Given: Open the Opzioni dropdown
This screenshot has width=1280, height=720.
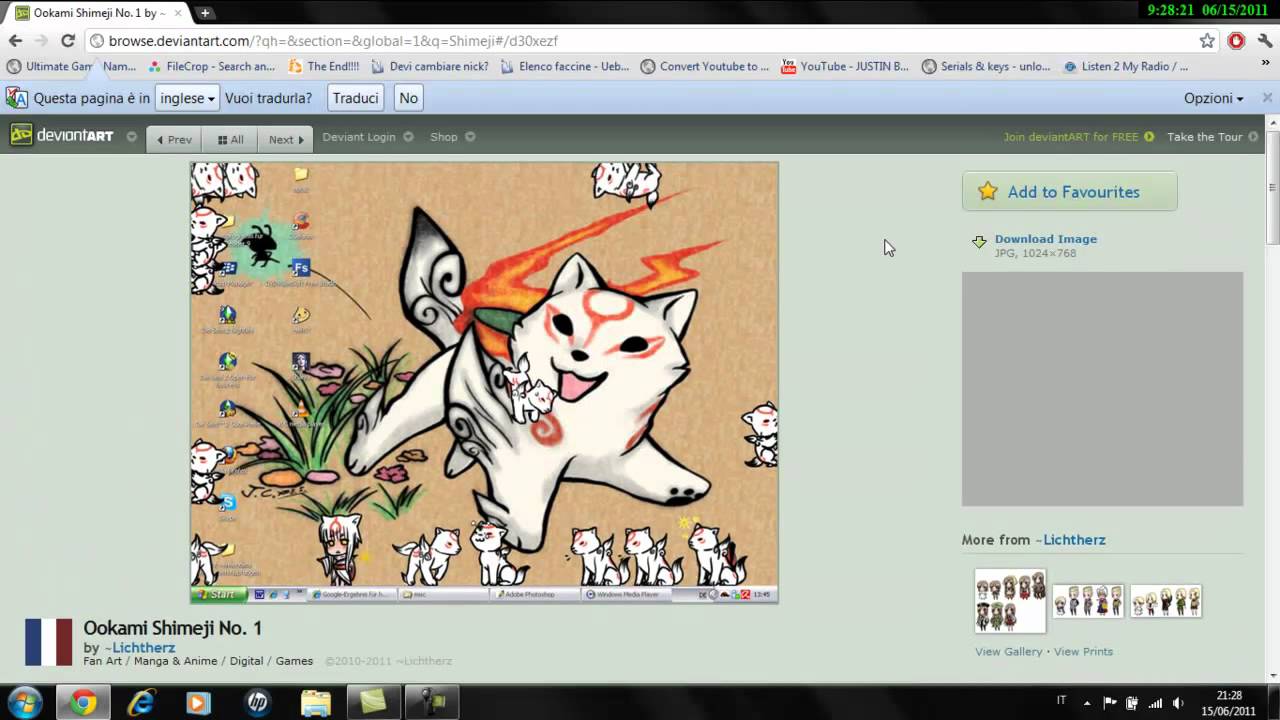Looking at the screenshot, I should point(1213,98).
